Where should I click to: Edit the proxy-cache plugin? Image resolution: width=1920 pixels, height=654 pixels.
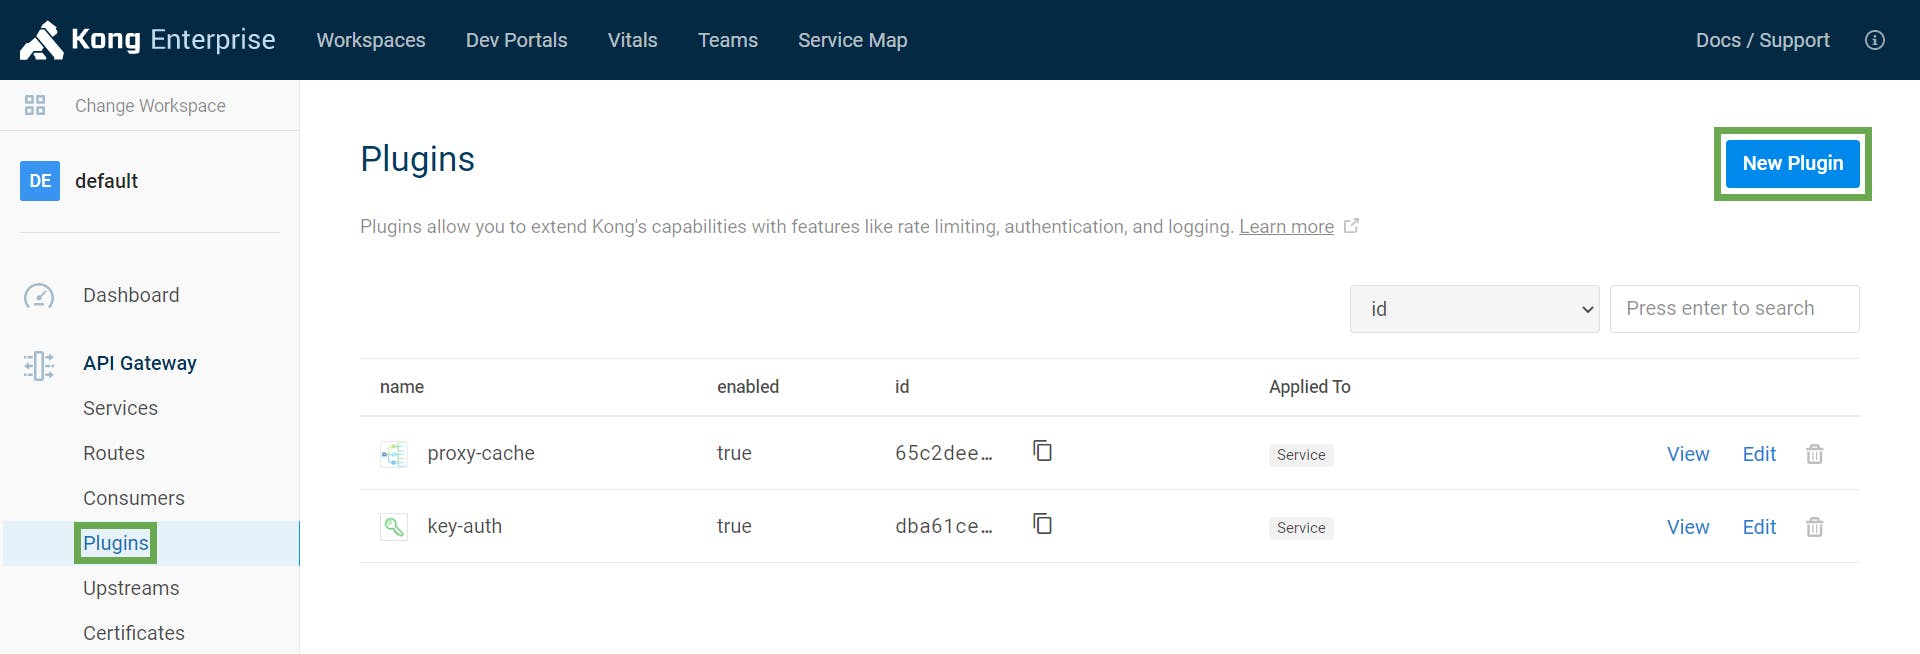pos(1759,454)
